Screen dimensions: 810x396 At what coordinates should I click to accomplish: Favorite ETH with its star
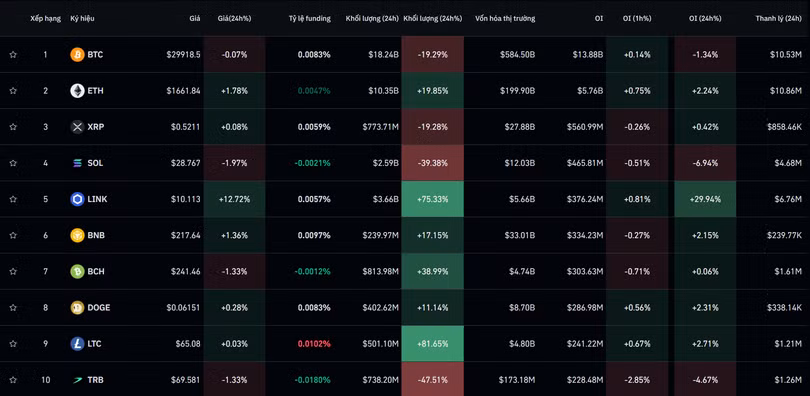coord(13,91)
